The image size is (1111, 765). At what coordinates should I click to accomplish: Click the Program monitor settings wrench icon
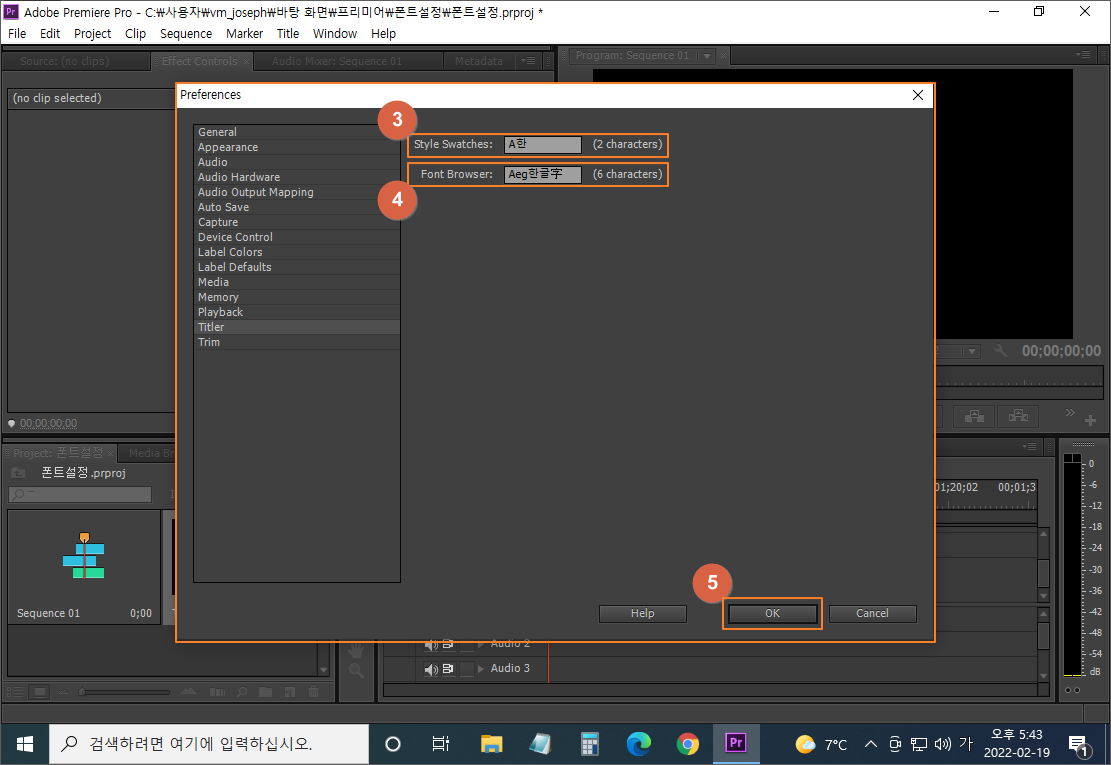pos(1000,351)
